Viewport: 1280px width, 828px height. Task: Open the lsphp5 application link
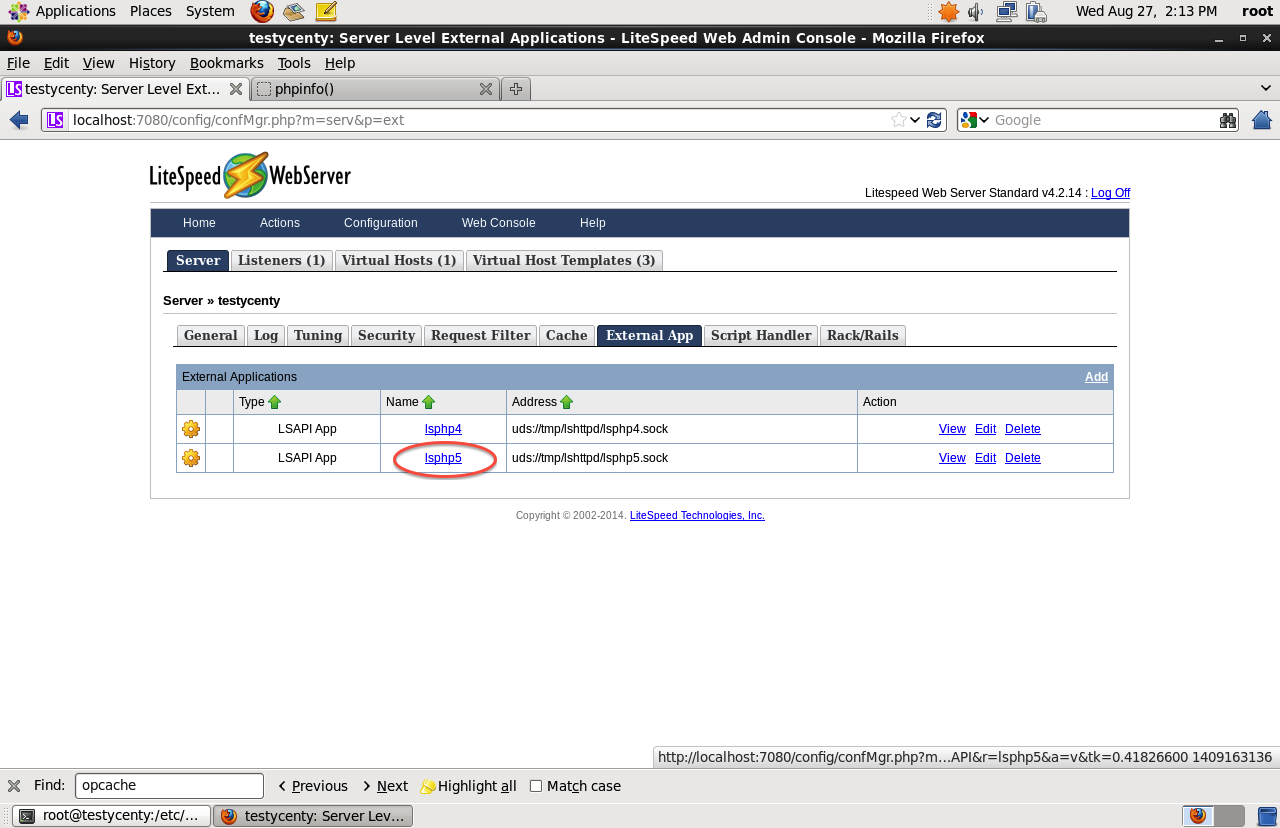tap(443, 458)
